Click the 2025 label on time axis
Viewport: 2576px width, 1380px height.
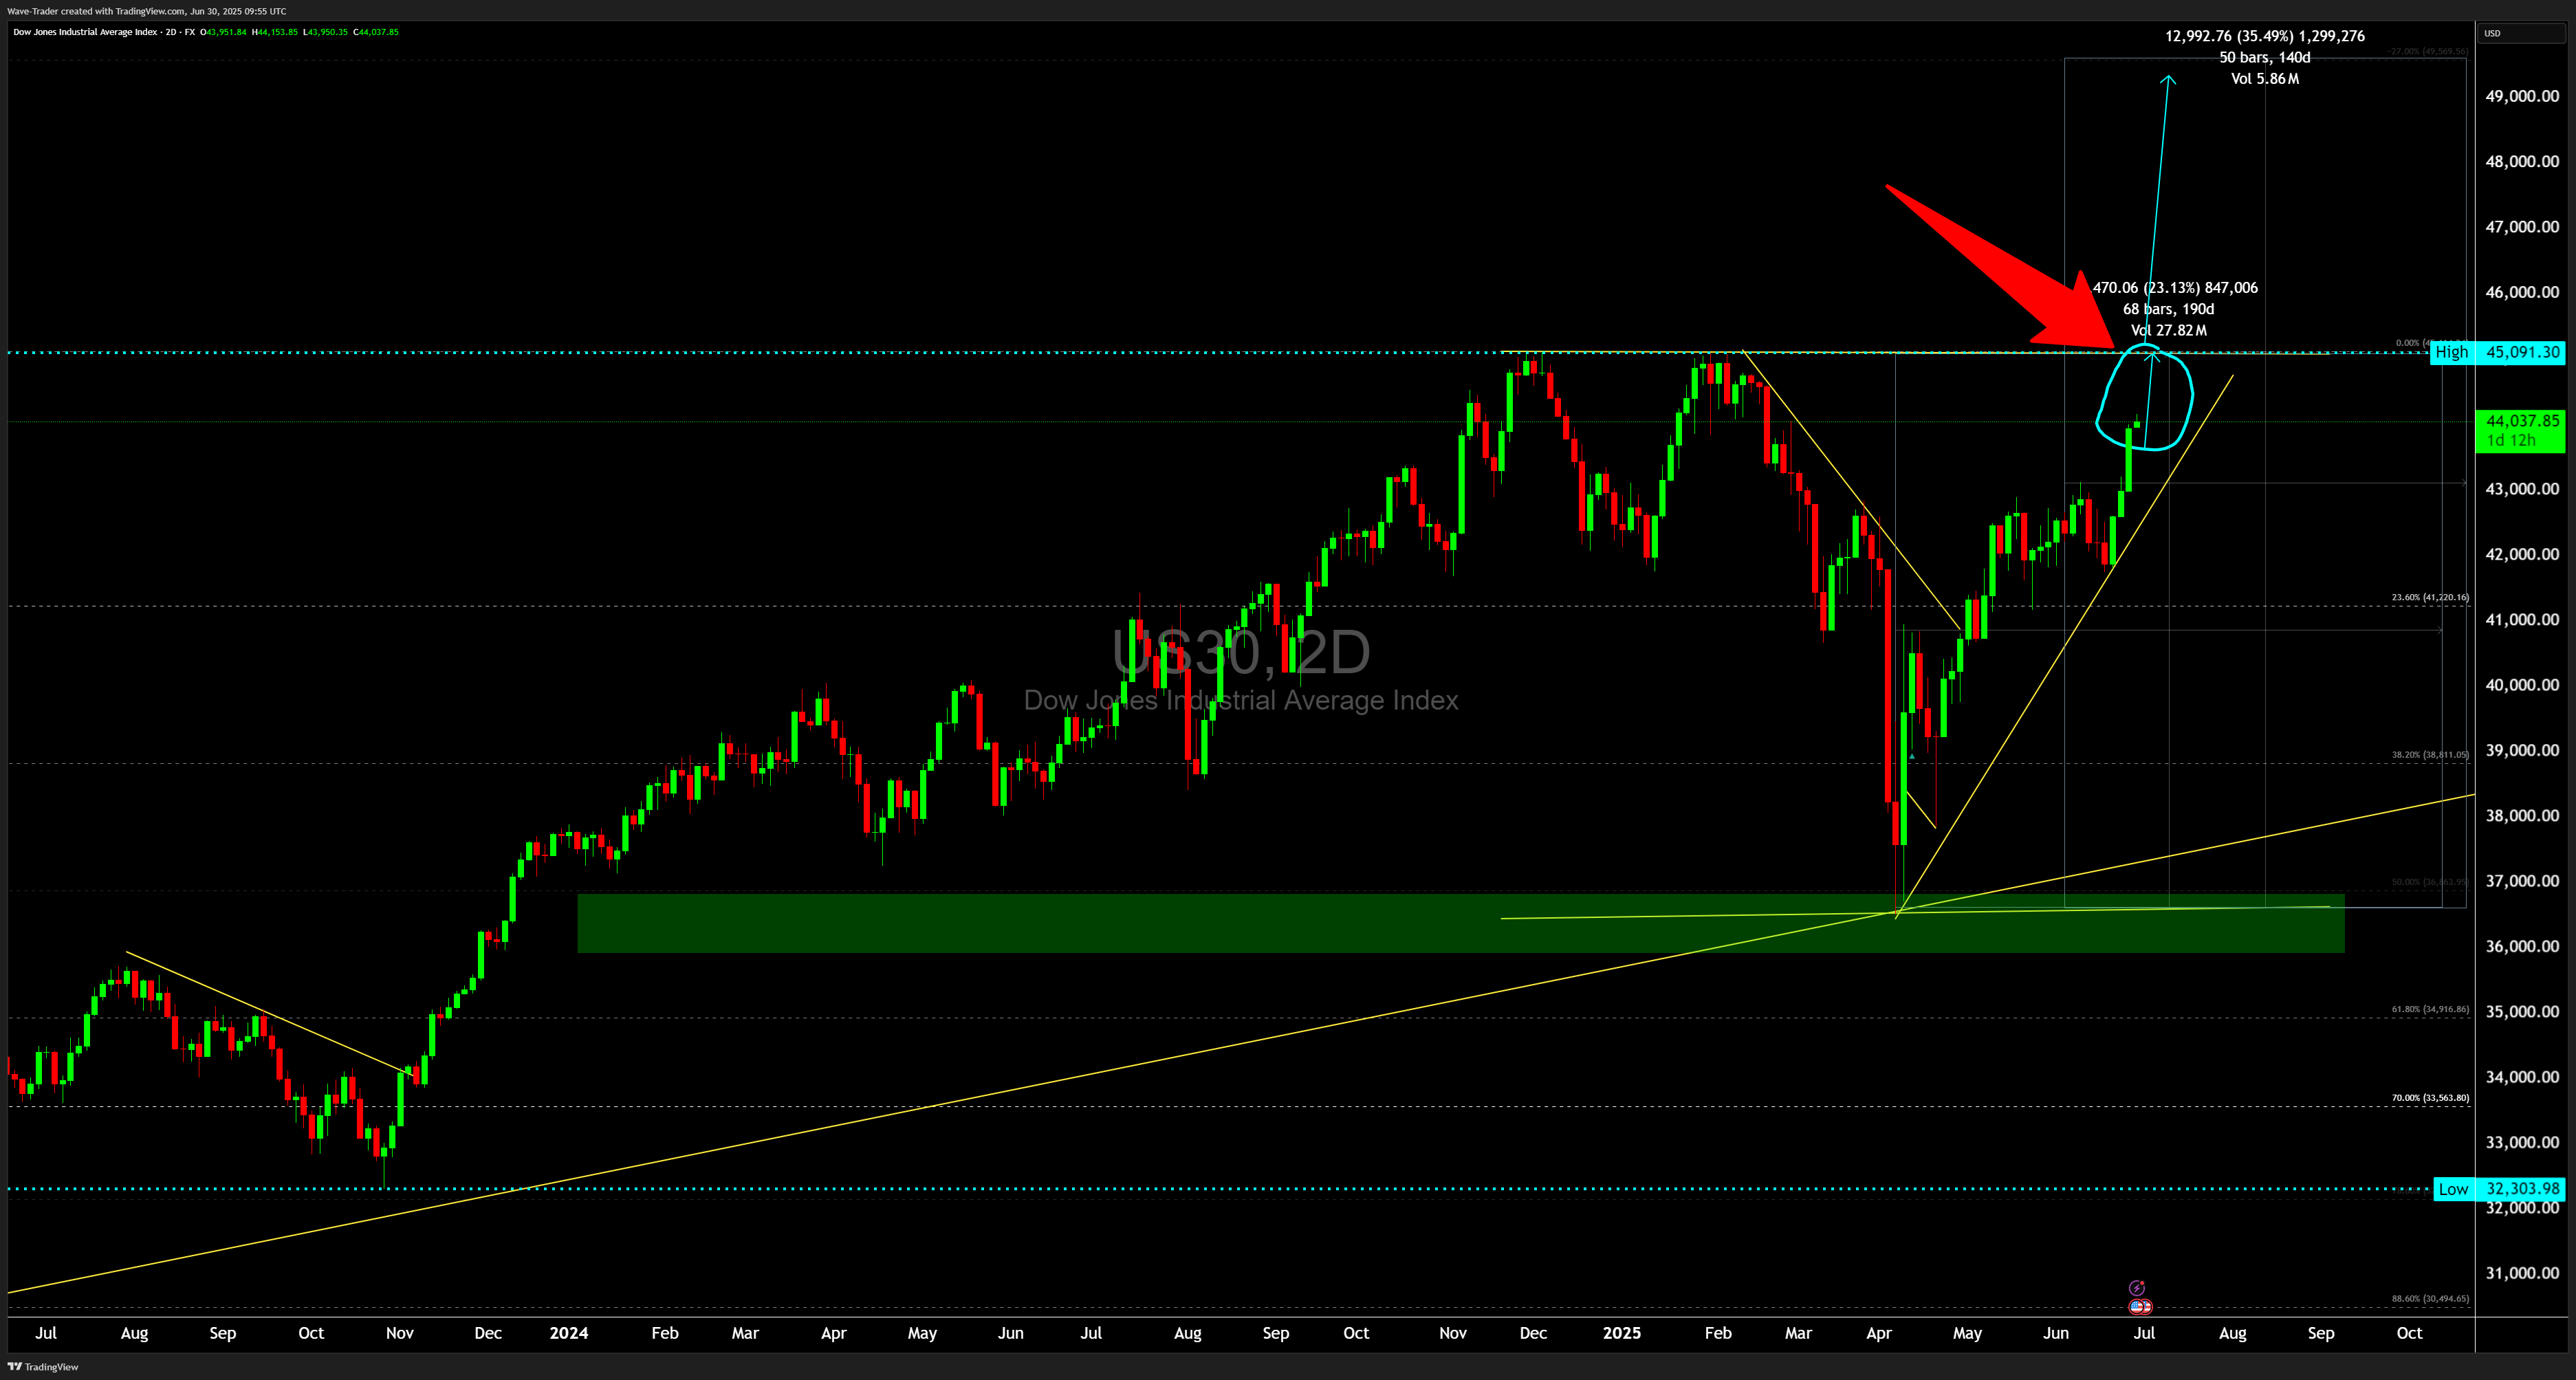(1621, 1333)
